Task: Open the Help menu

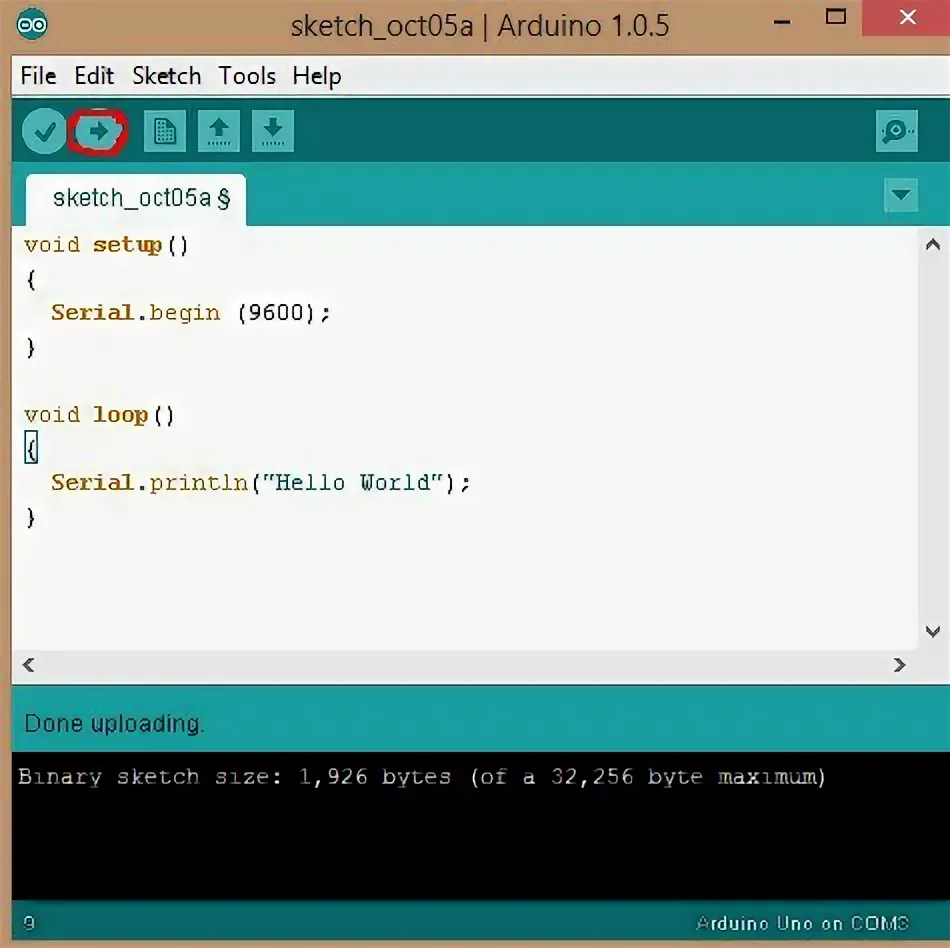Action: [x=317, y=77]
